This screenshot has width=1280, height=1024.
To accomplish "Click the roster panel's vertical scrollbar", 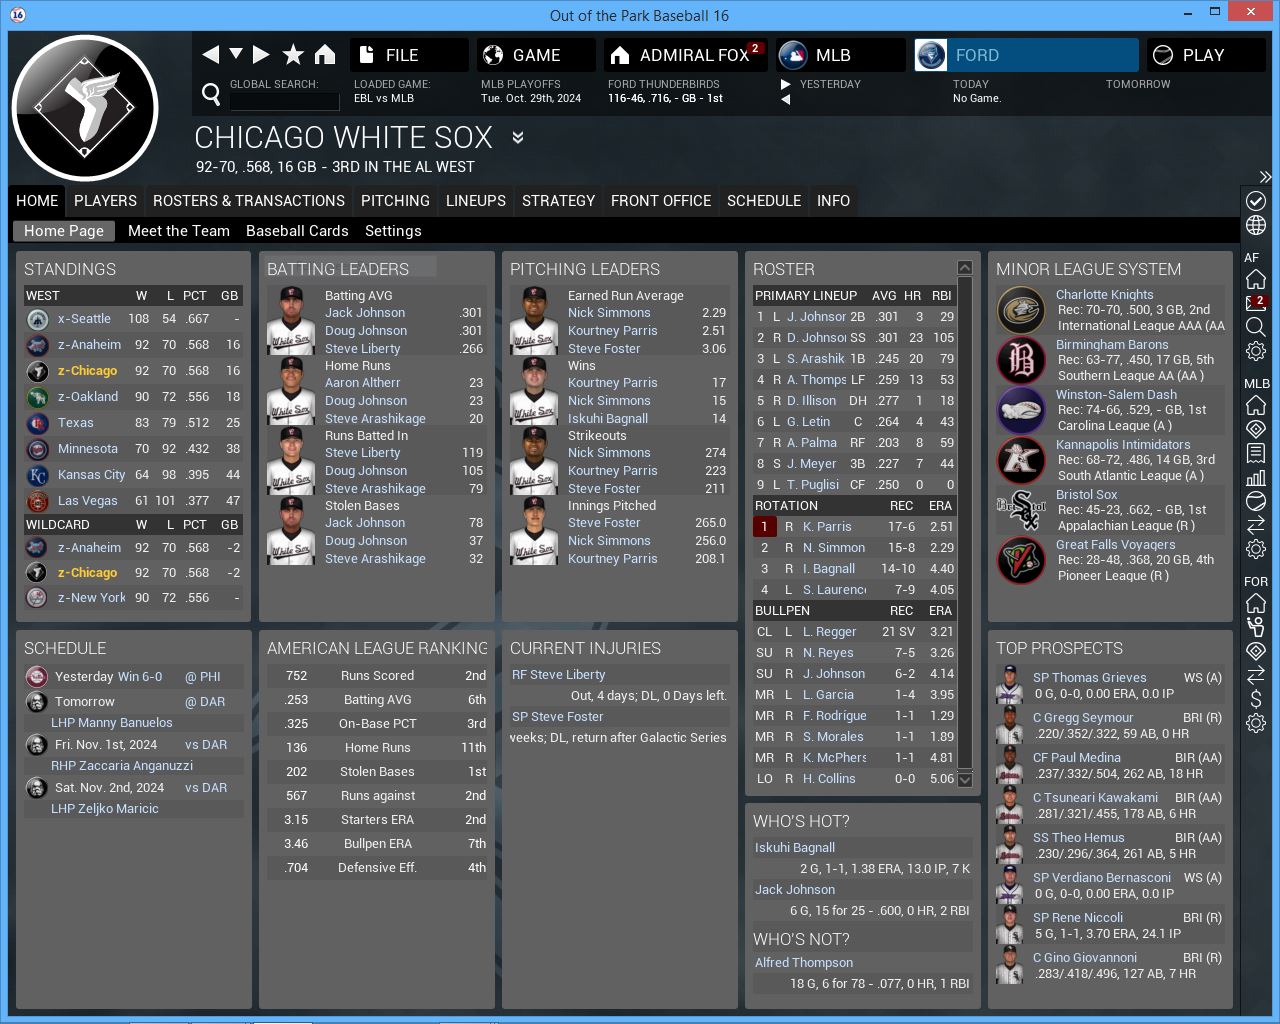I will (x=965, y=520).
